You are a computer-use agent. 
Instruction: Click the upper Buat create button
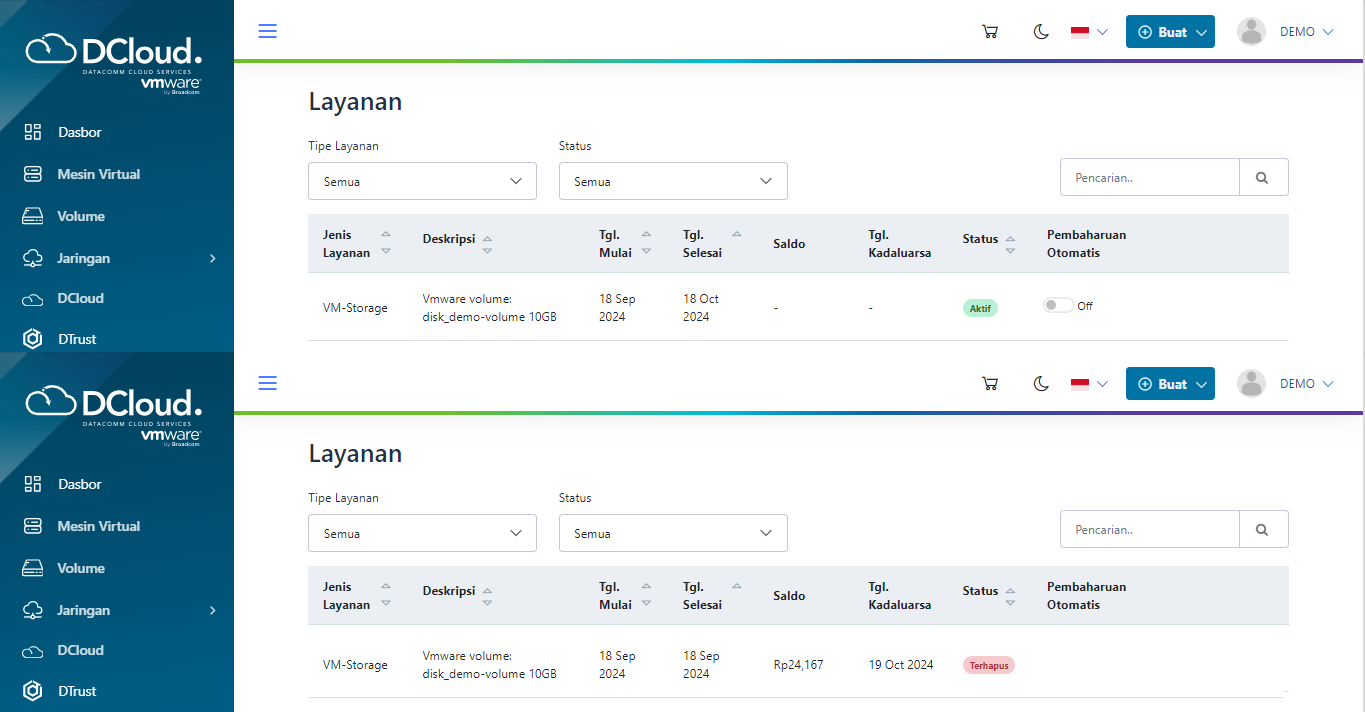pos(1170,32)
